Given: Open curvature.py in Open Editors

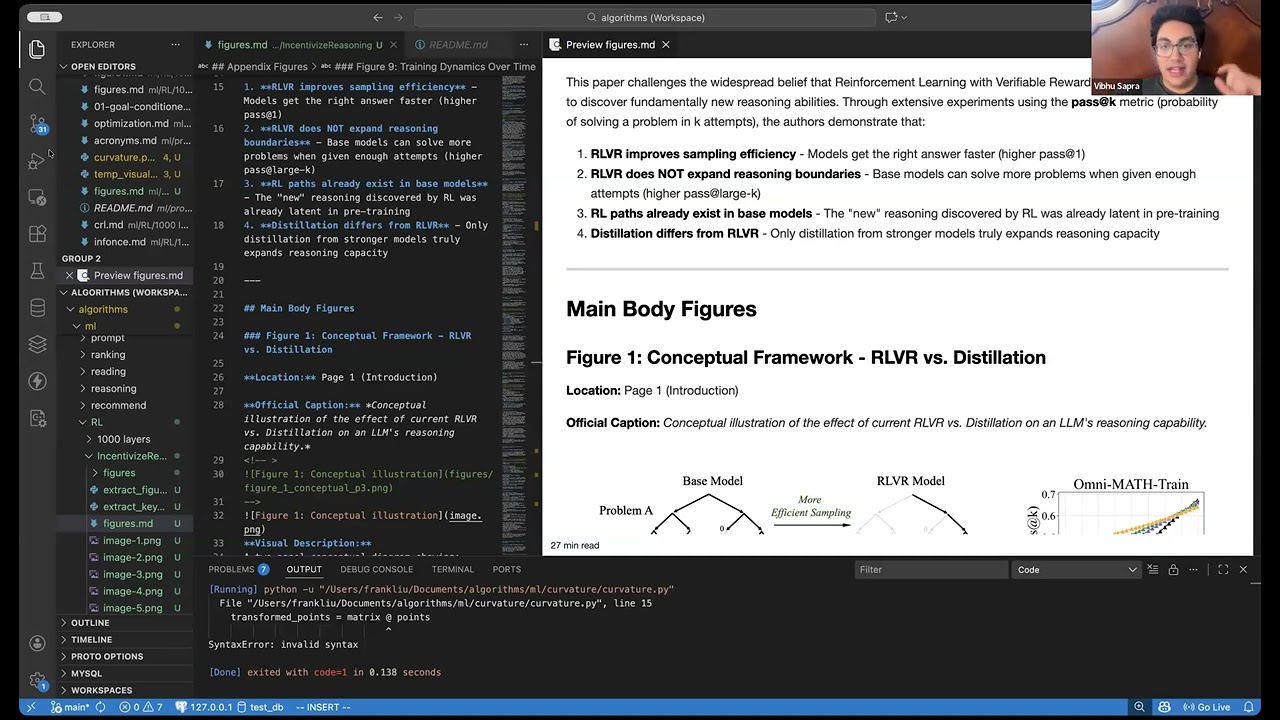Looking at the screenshot, I should coord(124,157).
